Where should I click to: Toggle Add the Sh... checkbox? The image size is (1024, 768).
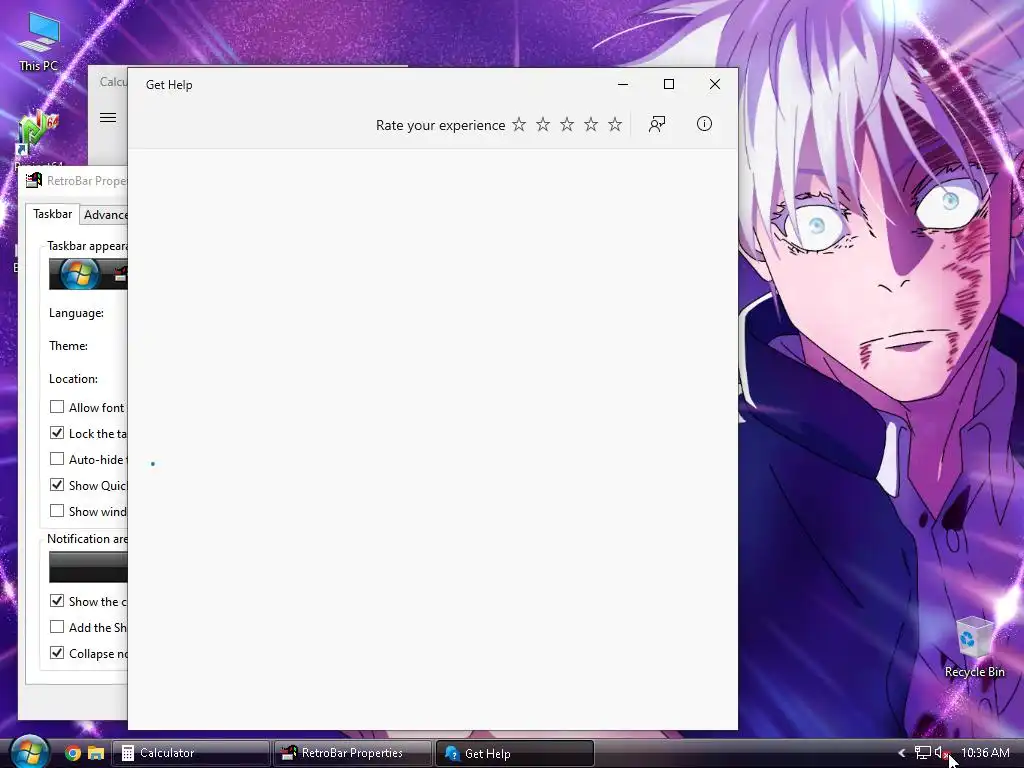click(x=57, y=627)
